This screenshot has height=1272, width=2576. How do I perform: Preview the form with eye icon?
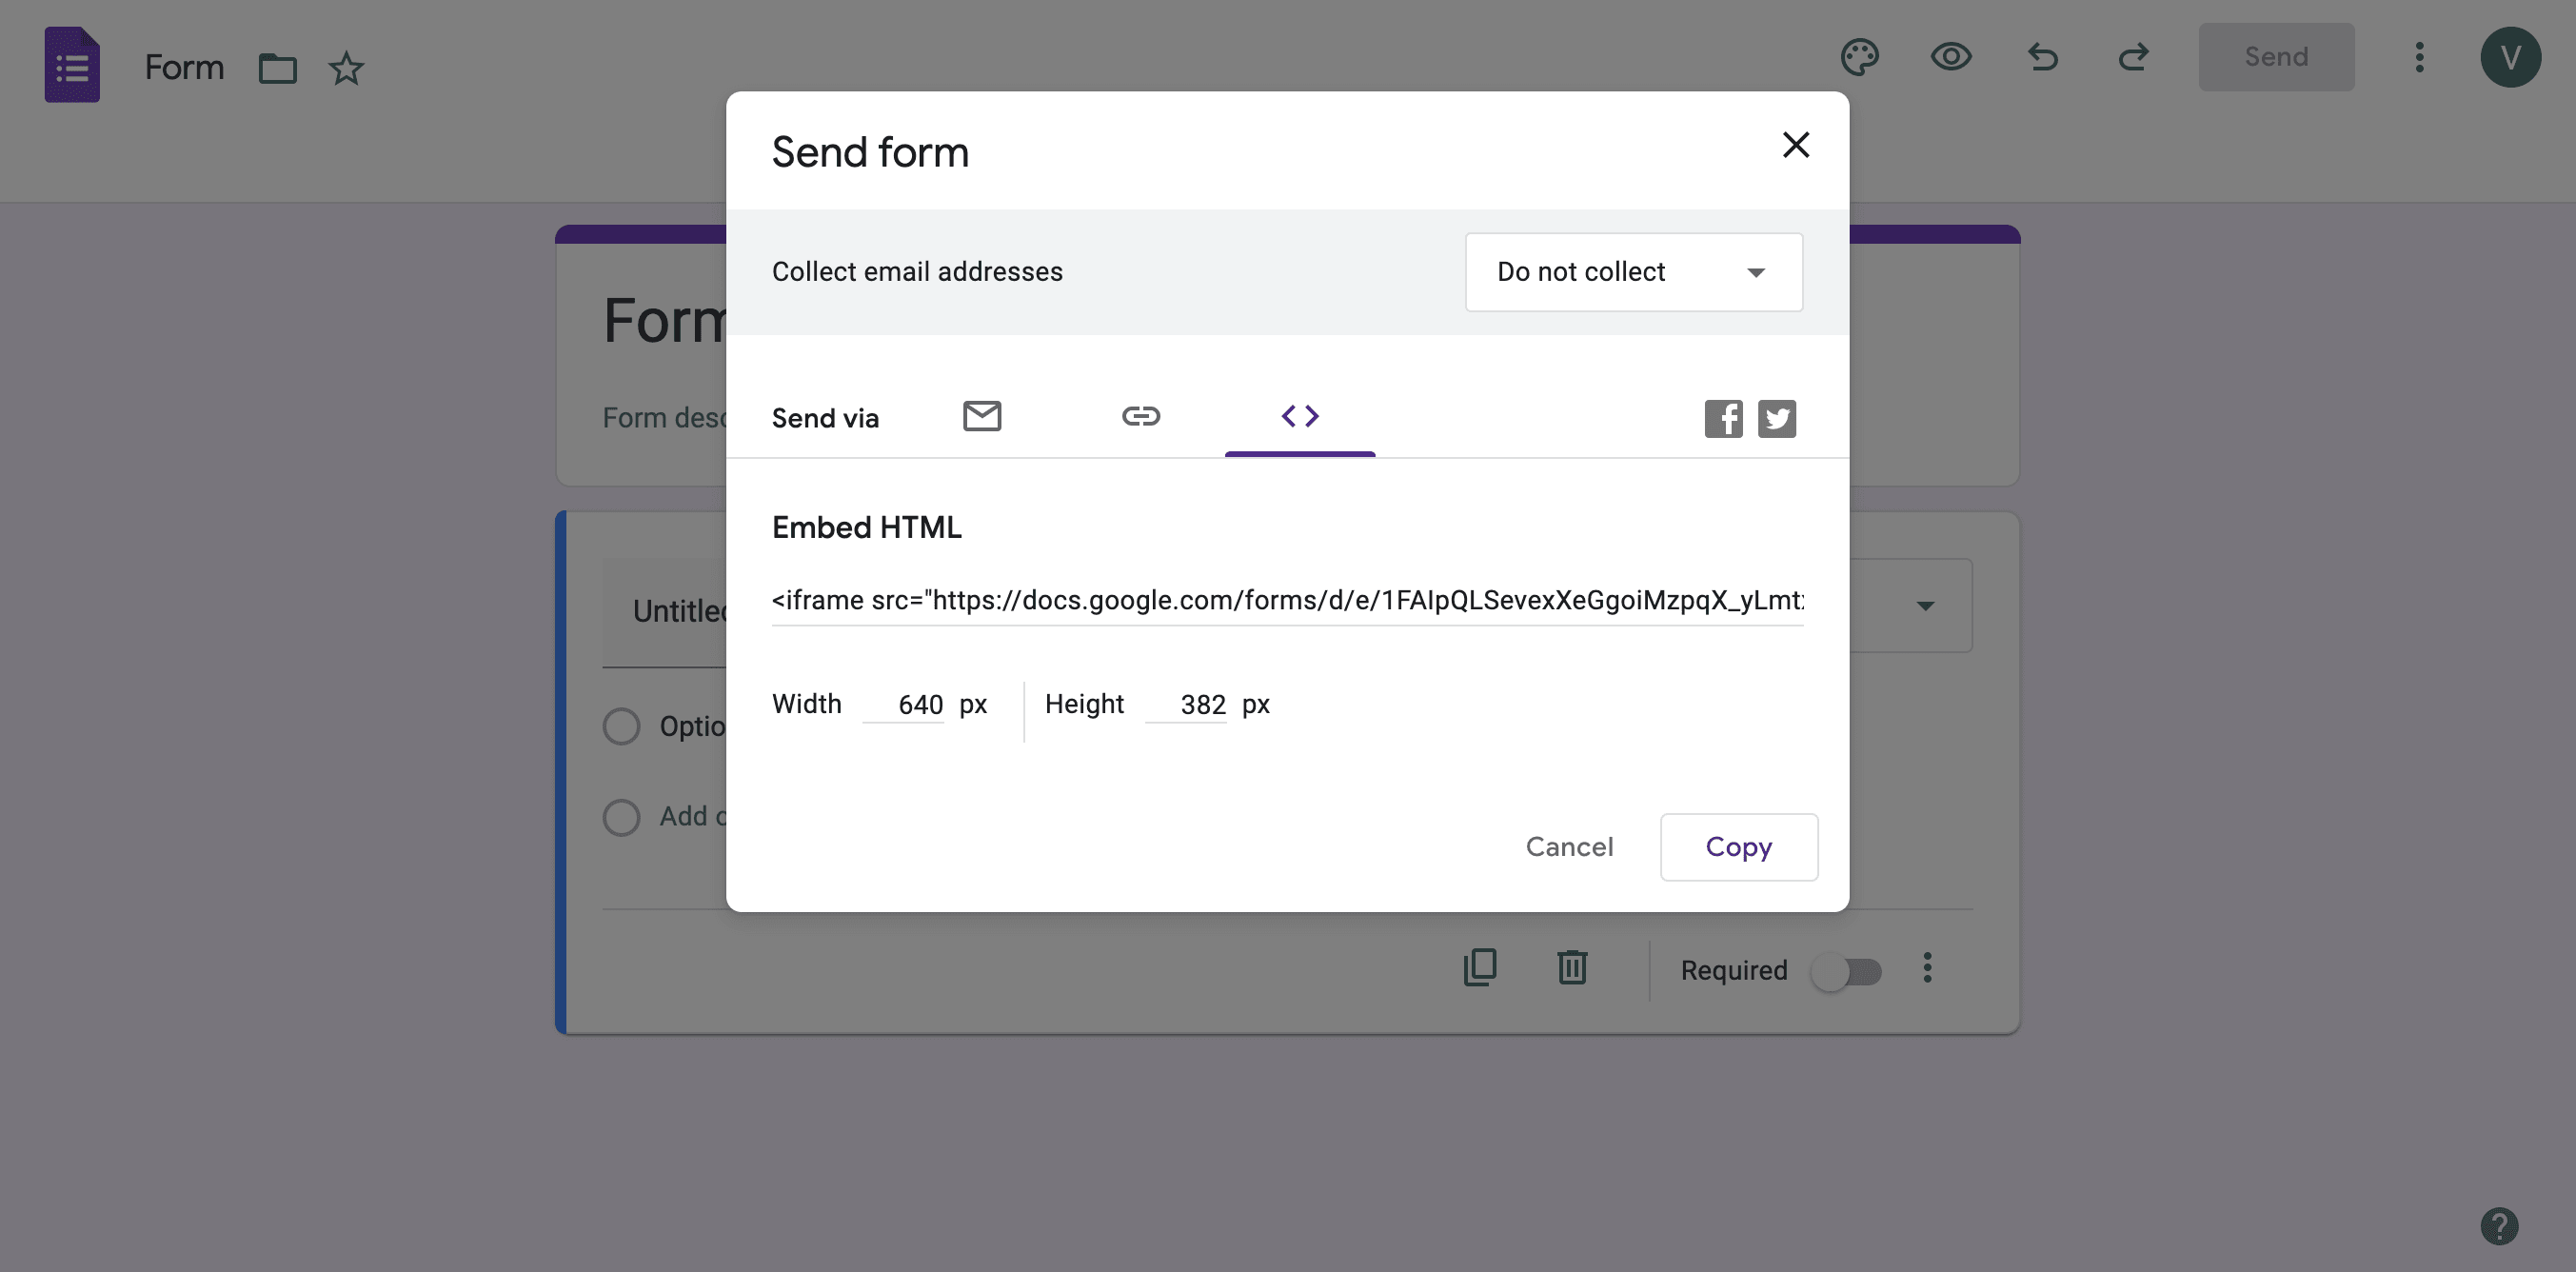point(1950,57)
